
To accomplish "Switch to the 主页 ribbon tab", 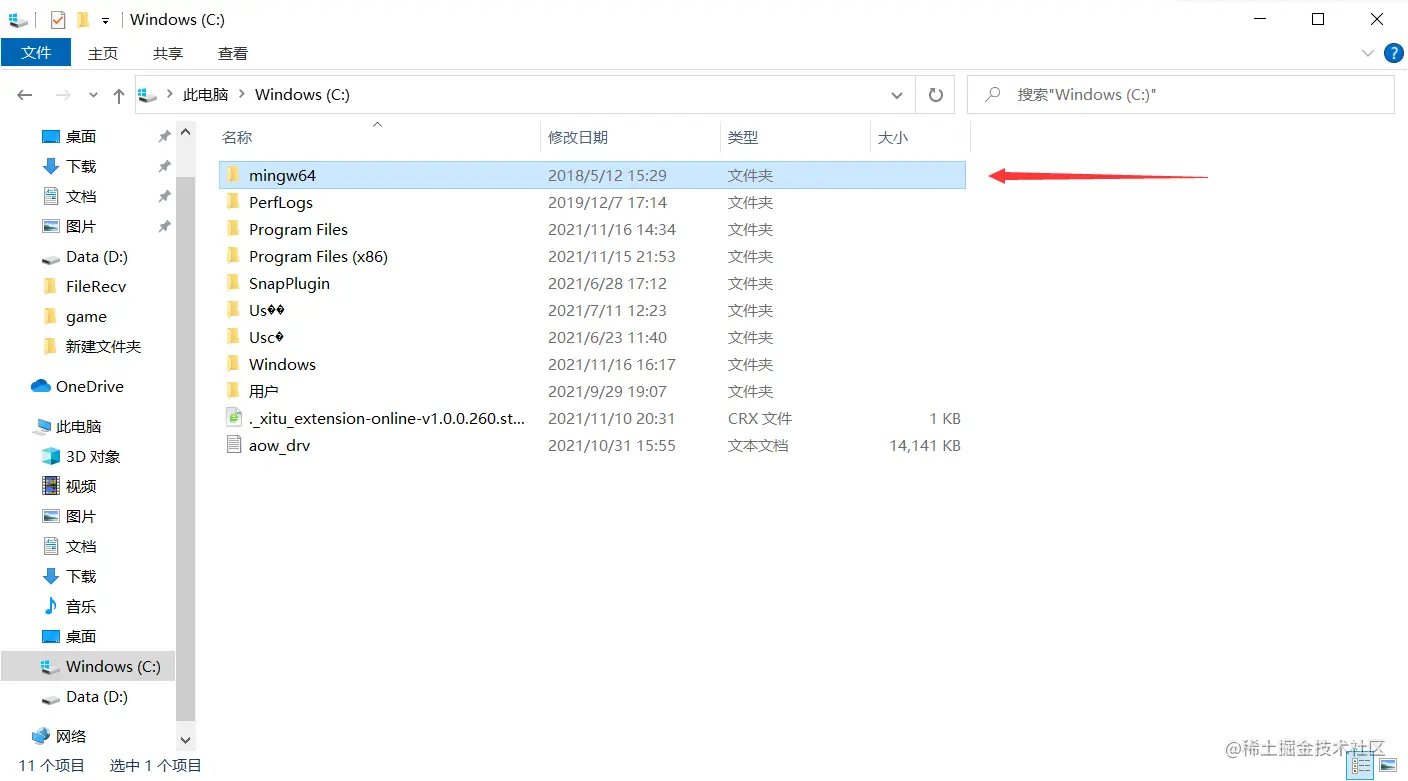I will 103,53.
